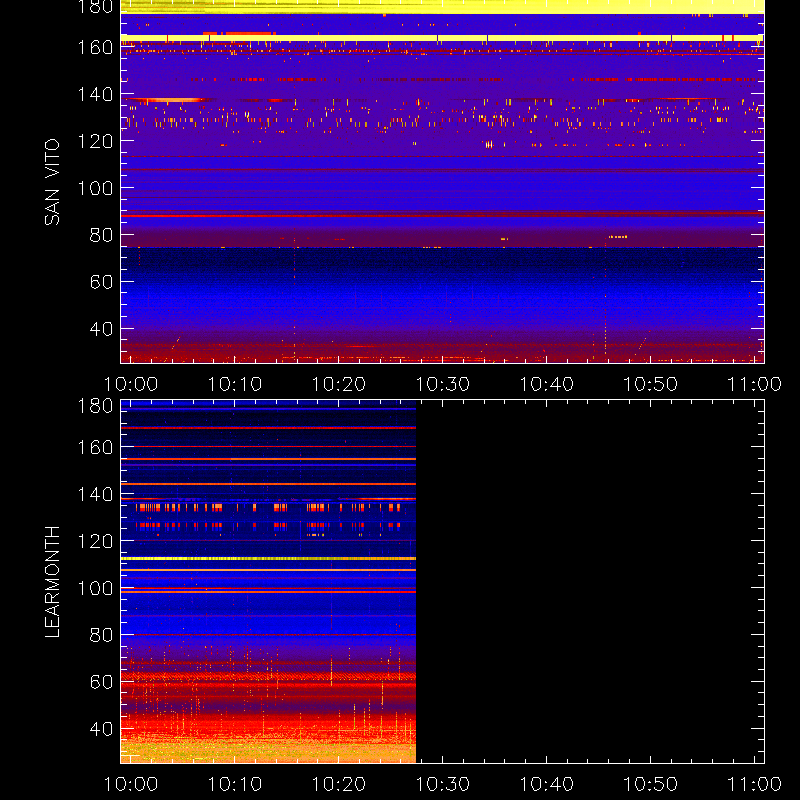The image size is (800, 800).
Task: Pick the 10:50 time label below San Vito plot
Action: coord(651,384)
